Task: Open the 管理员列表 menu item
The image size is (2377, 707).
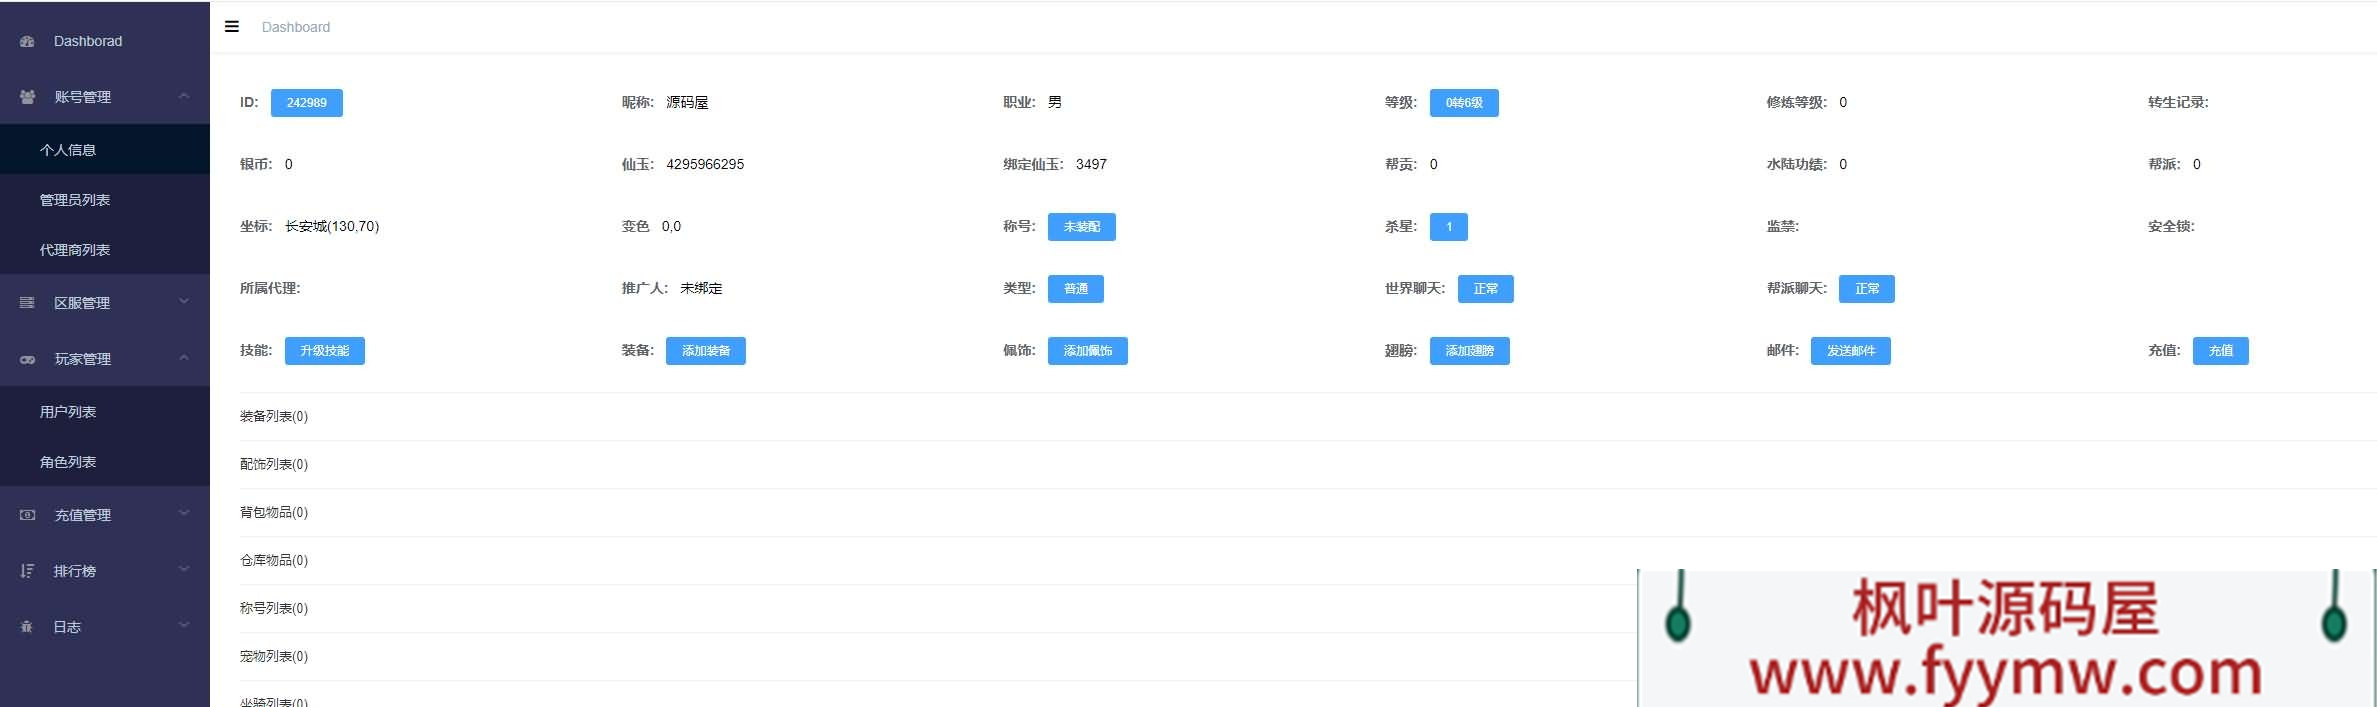Action: point(75,200)
